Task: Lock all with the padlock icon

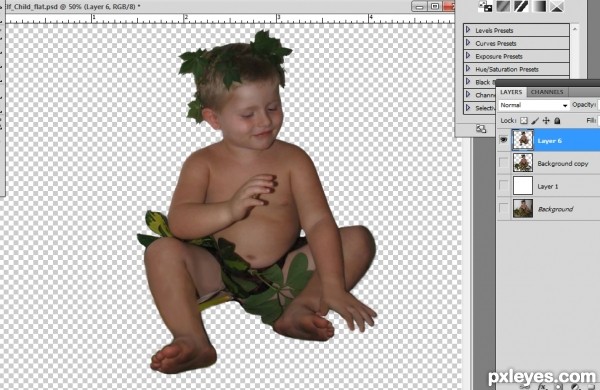Action: coord(558,121)
